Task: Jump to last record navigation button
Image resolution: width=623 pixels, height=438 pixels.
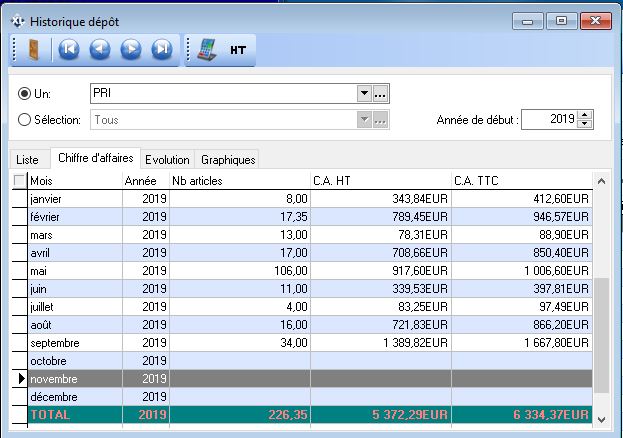Action: tap(162, 49)
